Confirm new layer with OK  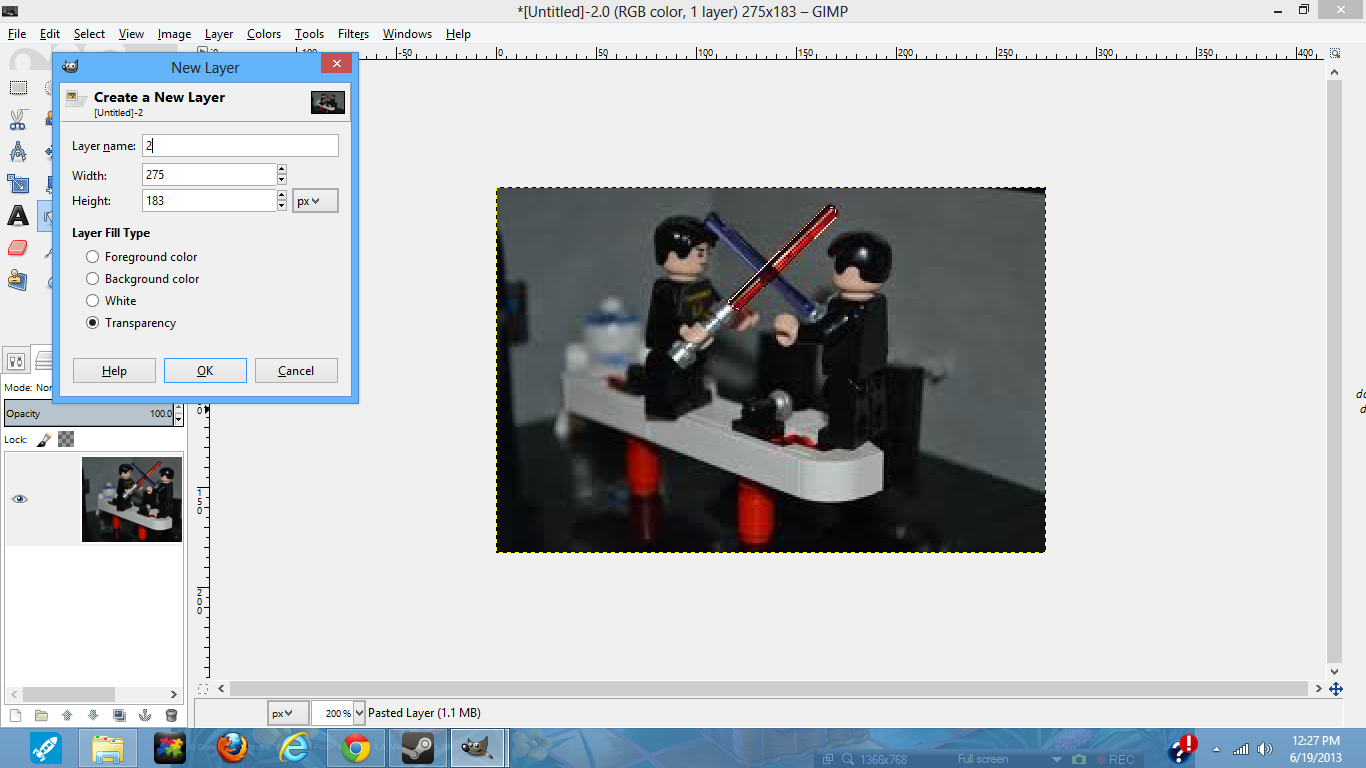point(205,371)
